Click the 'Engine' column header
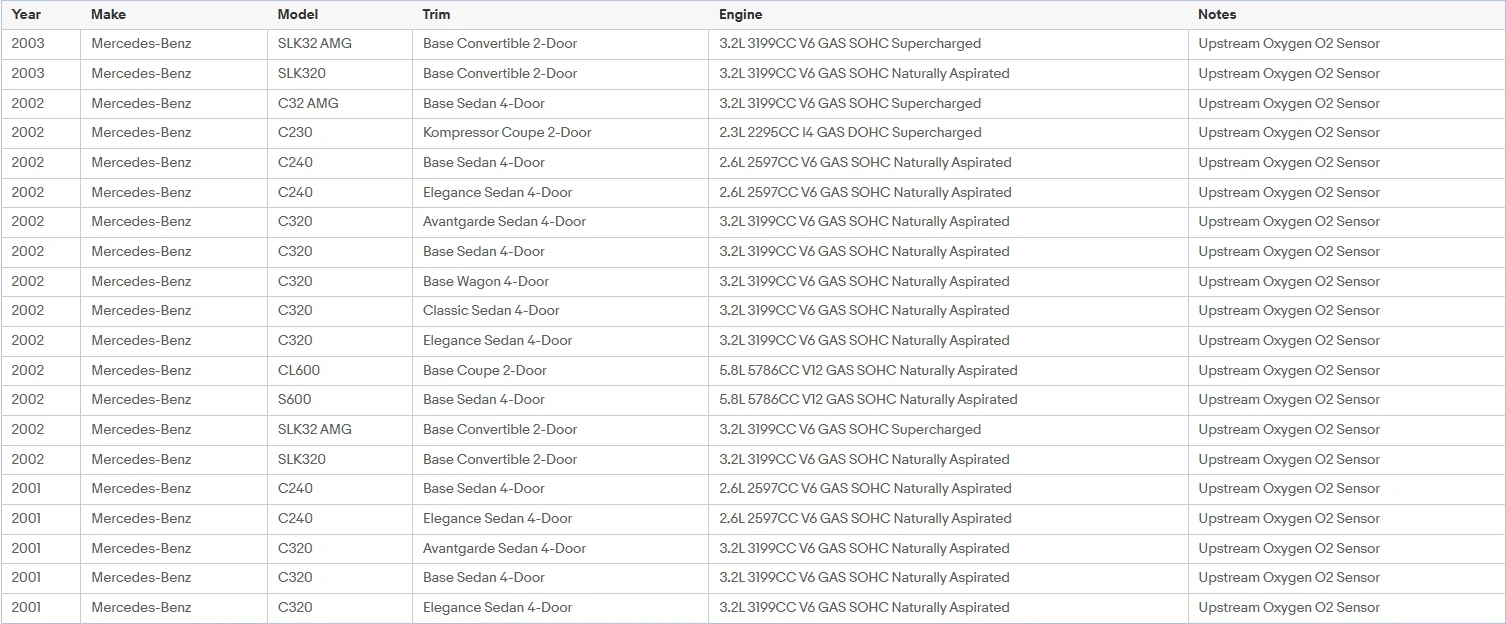The image size is (1506, 624). pos(741,15)
